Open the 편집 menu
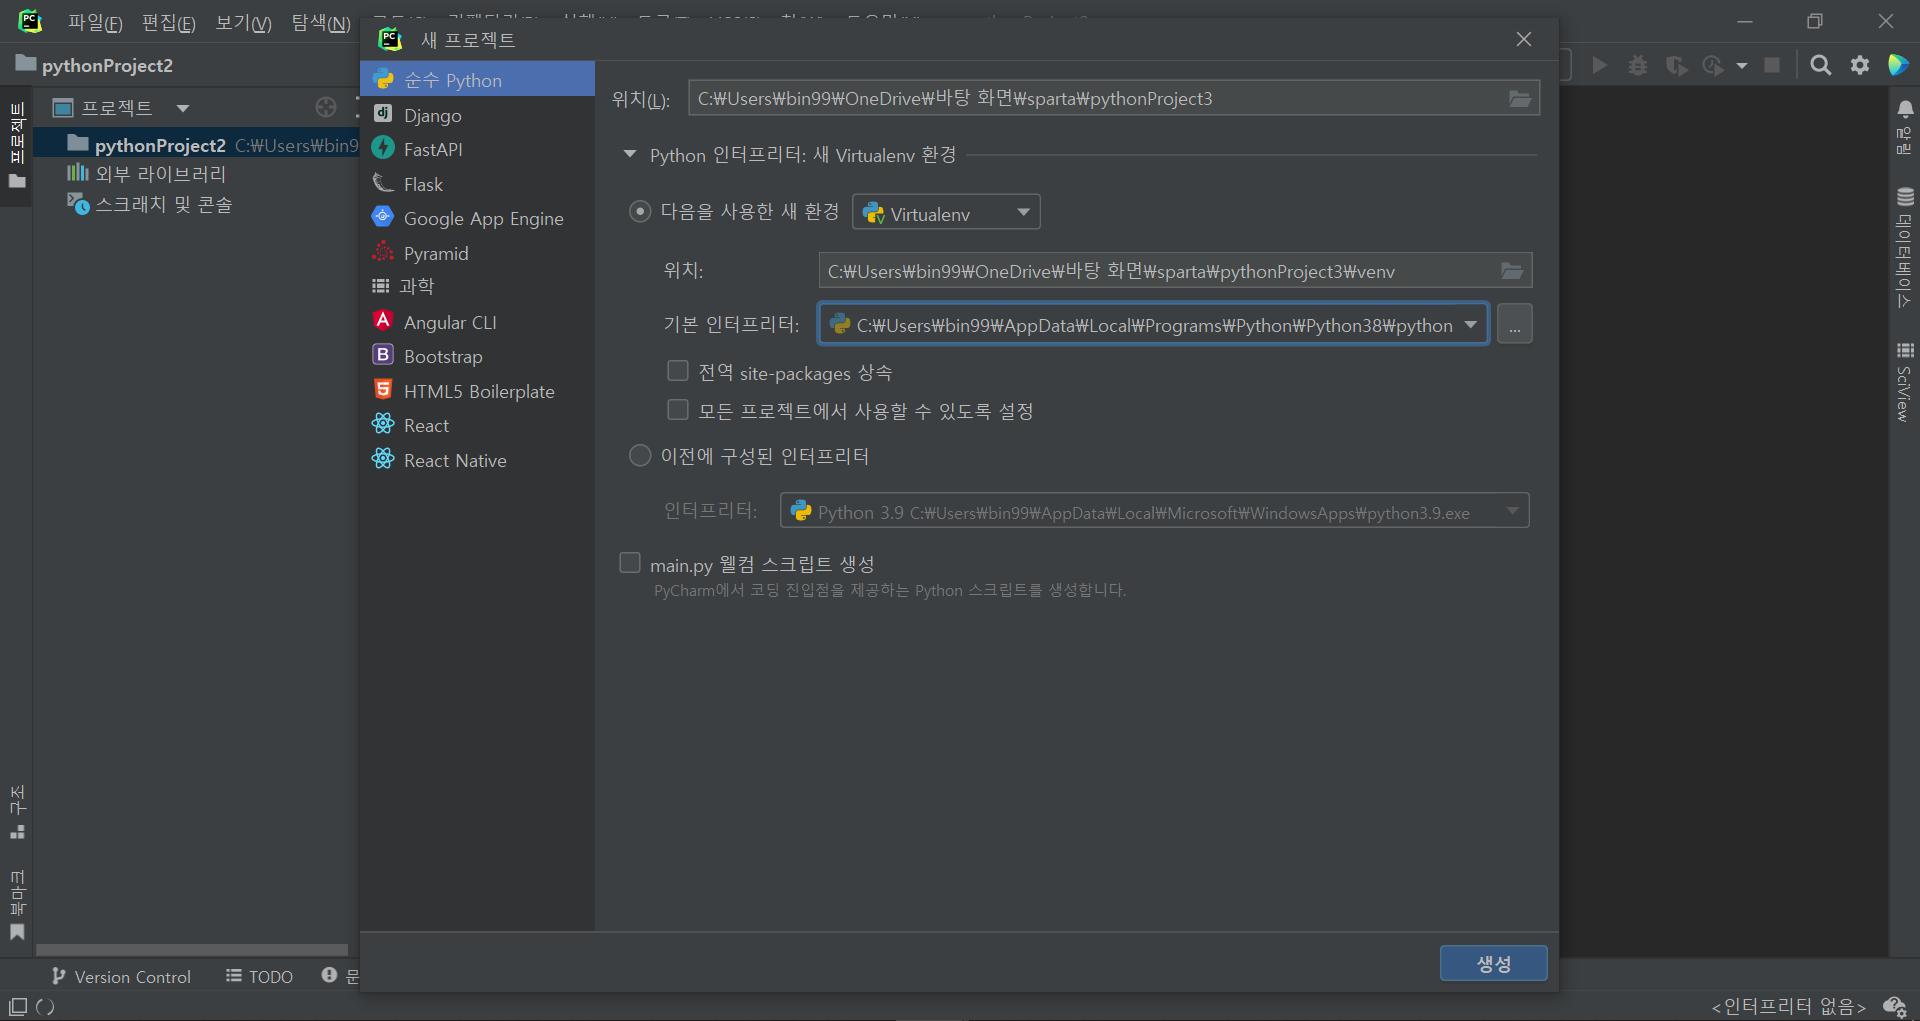The image size is (1920, 1021). 168,23
